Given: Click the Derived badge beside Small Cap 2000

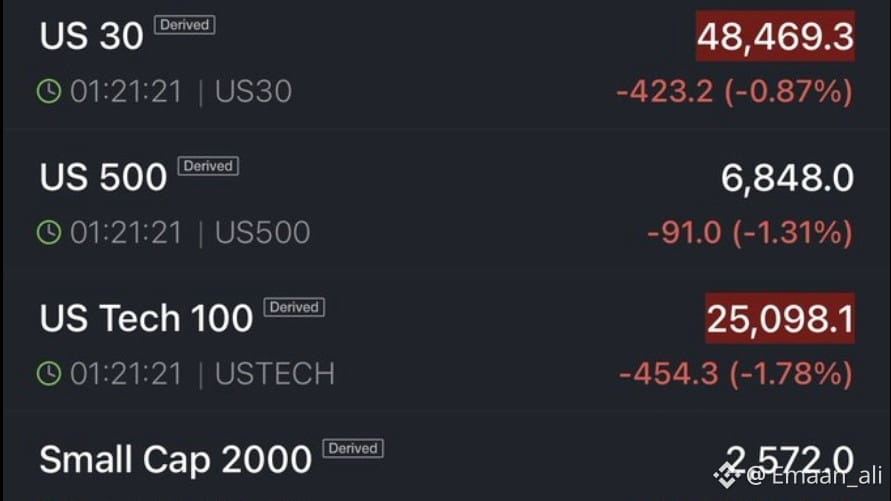Looking at the screenshot, I should 352,448.
